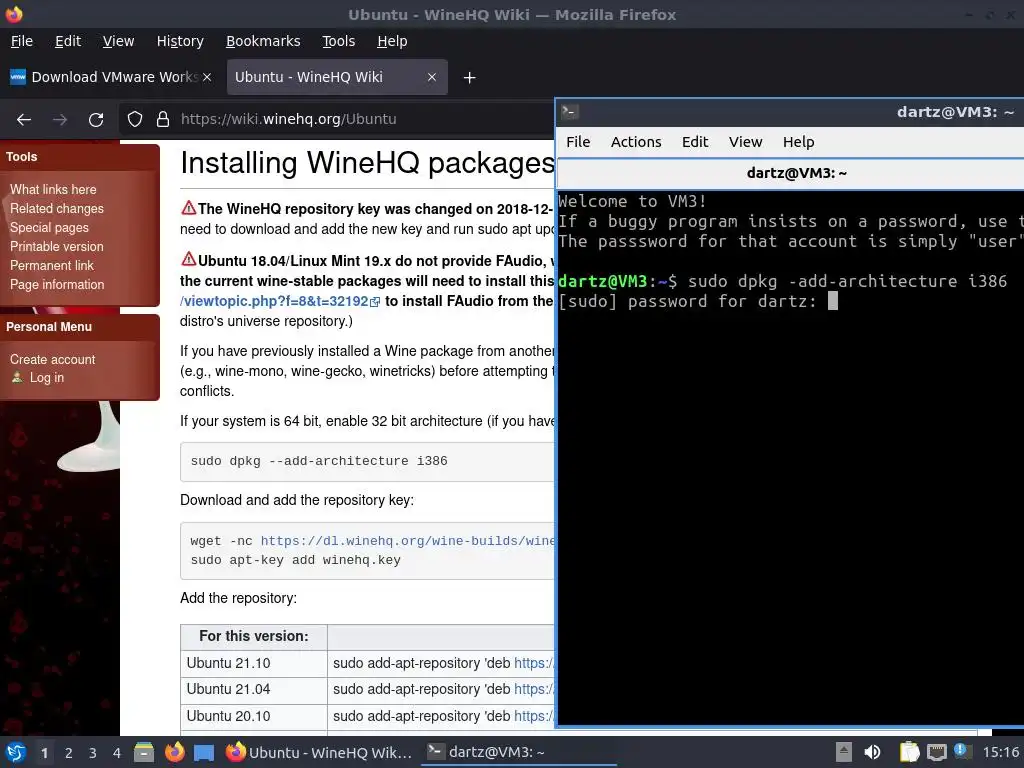Click the taskbar clock showing 15:16
The width and height of the screenshot is (1024, 768).
point(1000,752)
